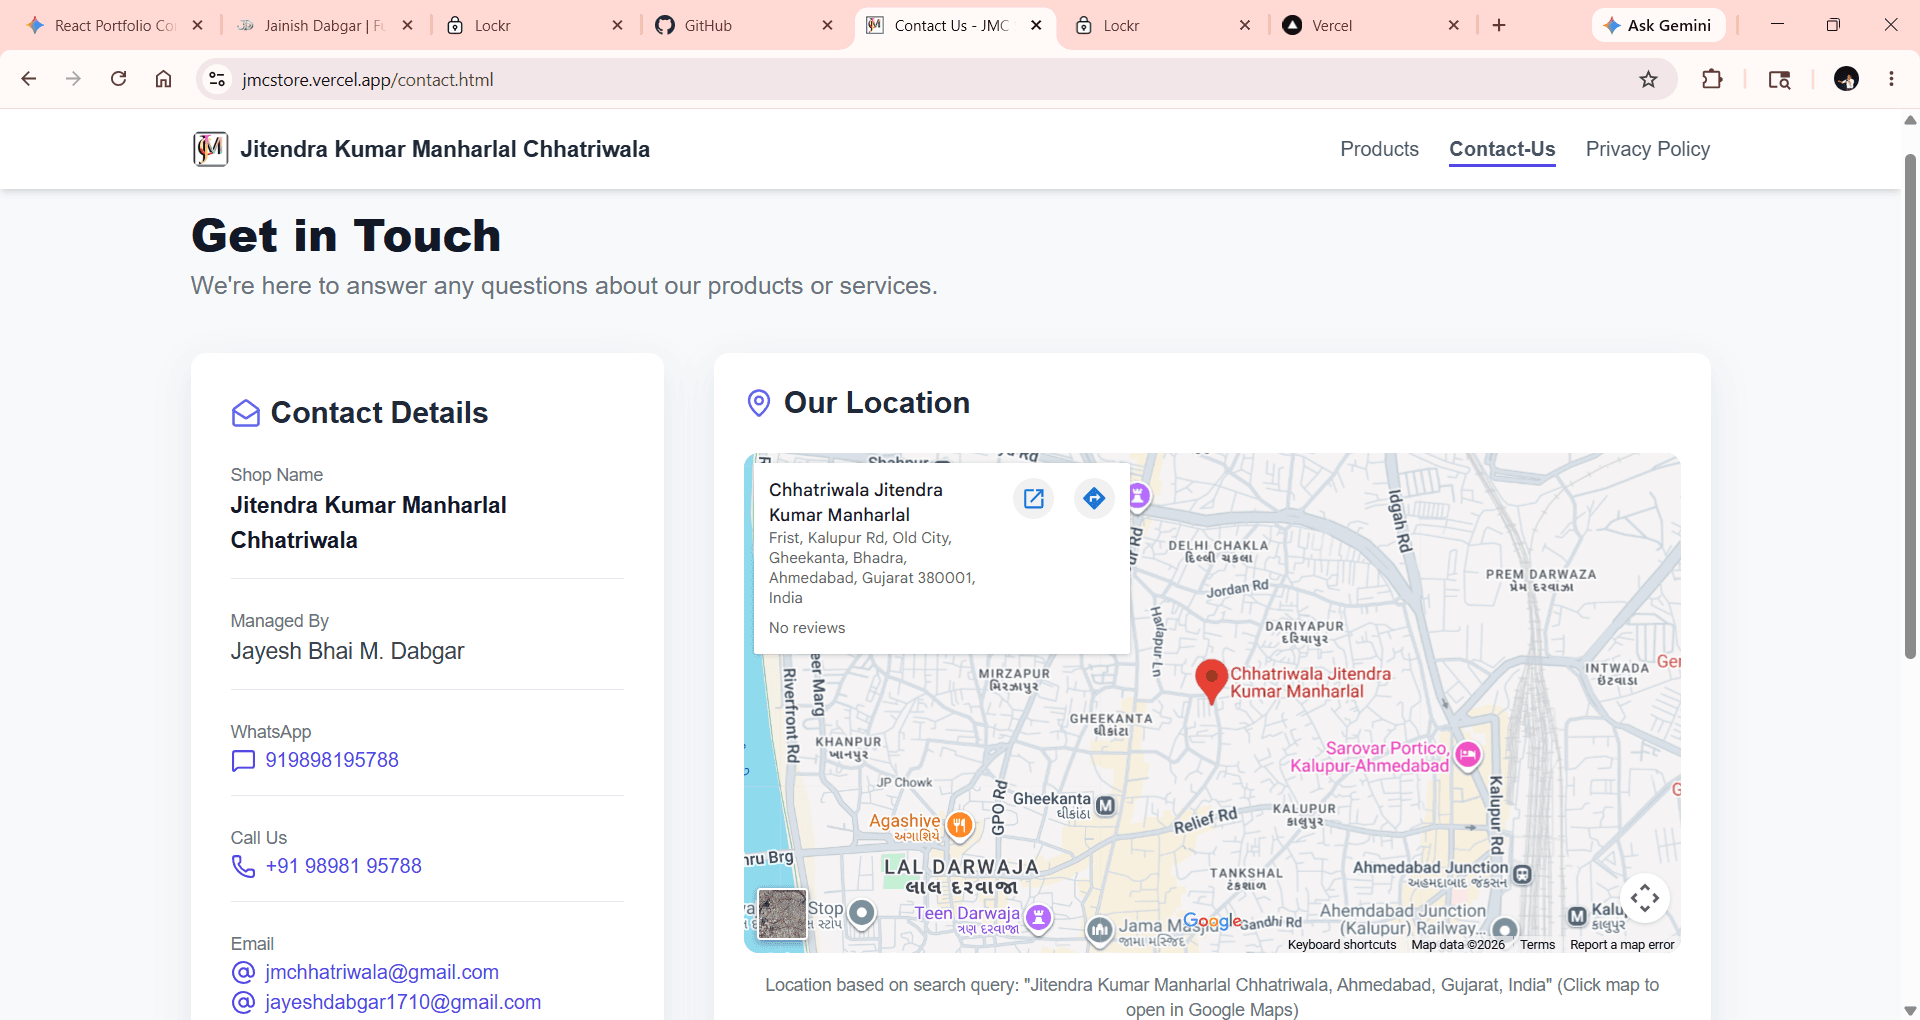The height and width of the screenshot is (1020, 1920).
Task: Click the blue Directions icon on map card
Action: [1094, 498]
